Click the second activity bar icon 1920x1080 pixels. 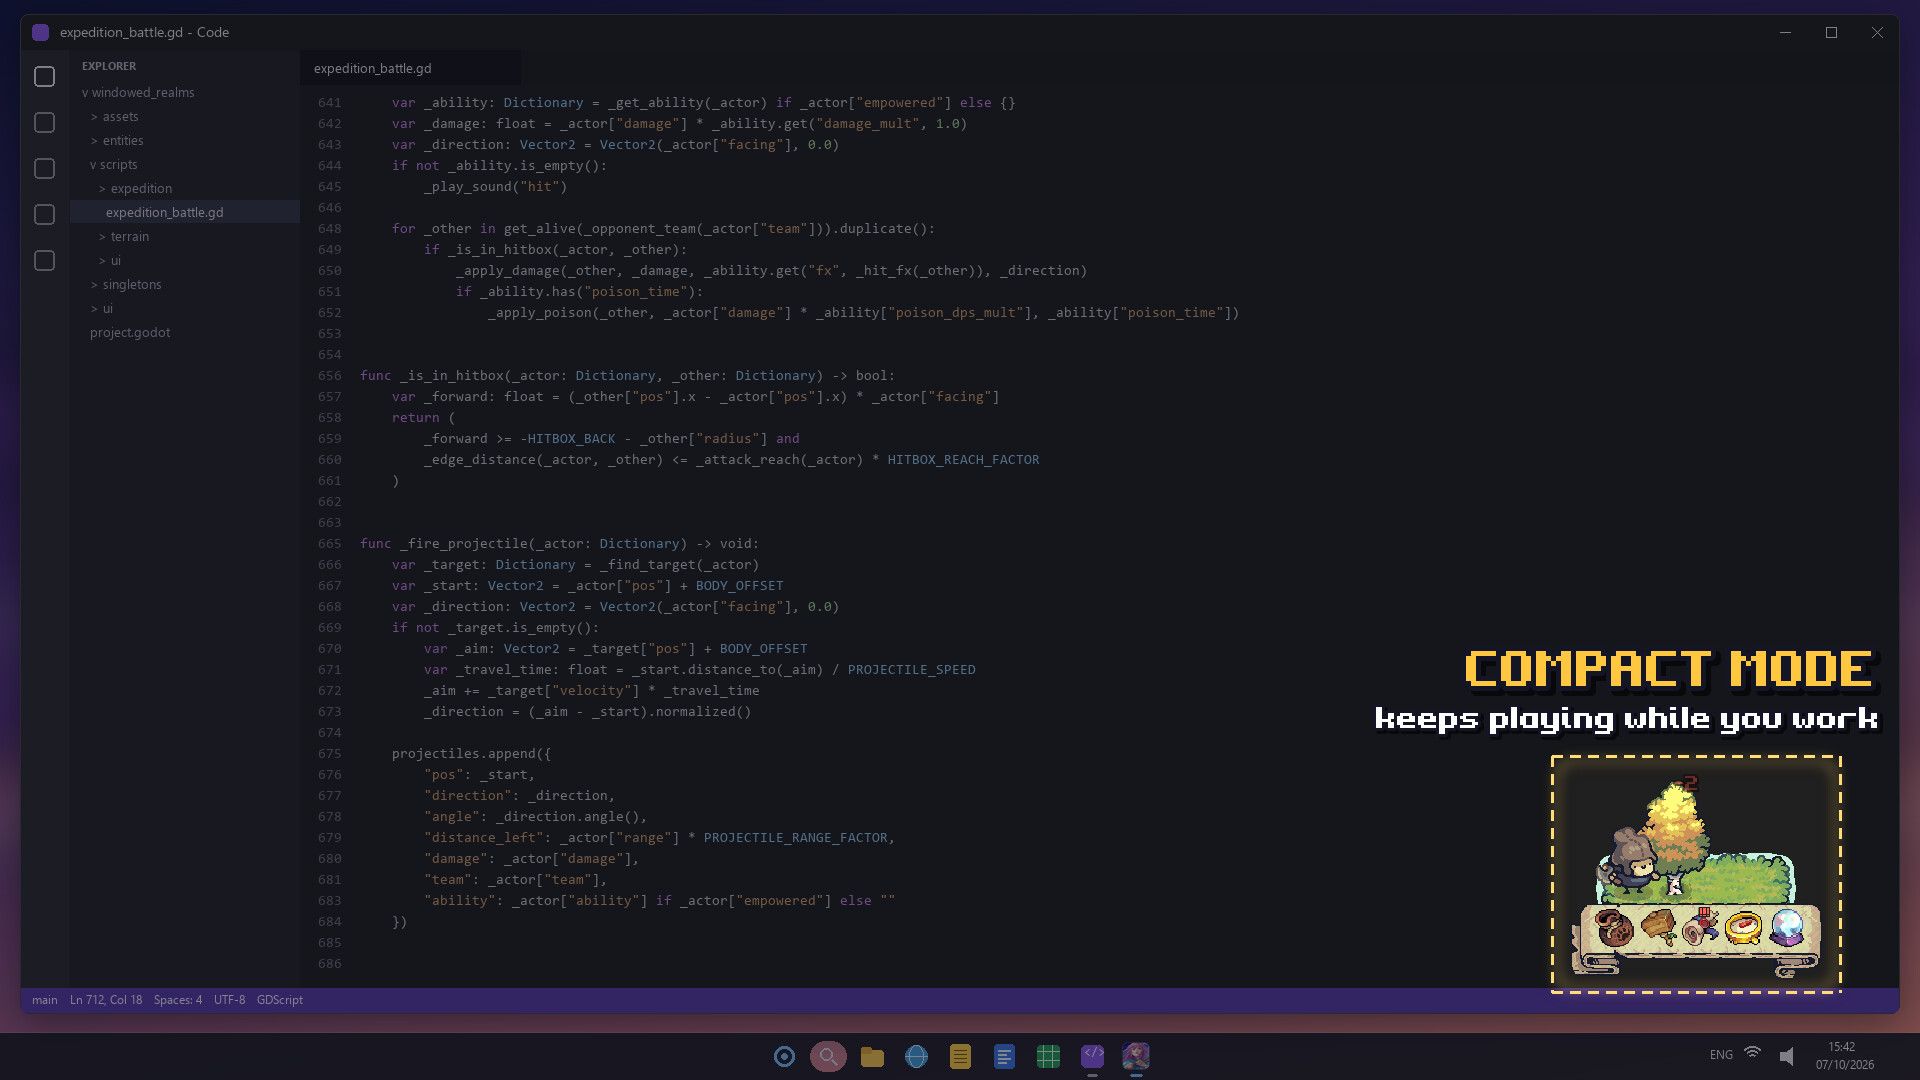pos(44,123)
